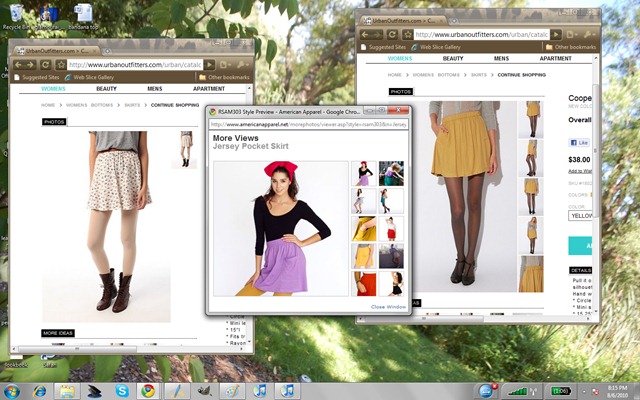This screenshot has width=640, height=400.
Task: Click Back arrow in right yellow-skirt window
Action: point(365,35)
